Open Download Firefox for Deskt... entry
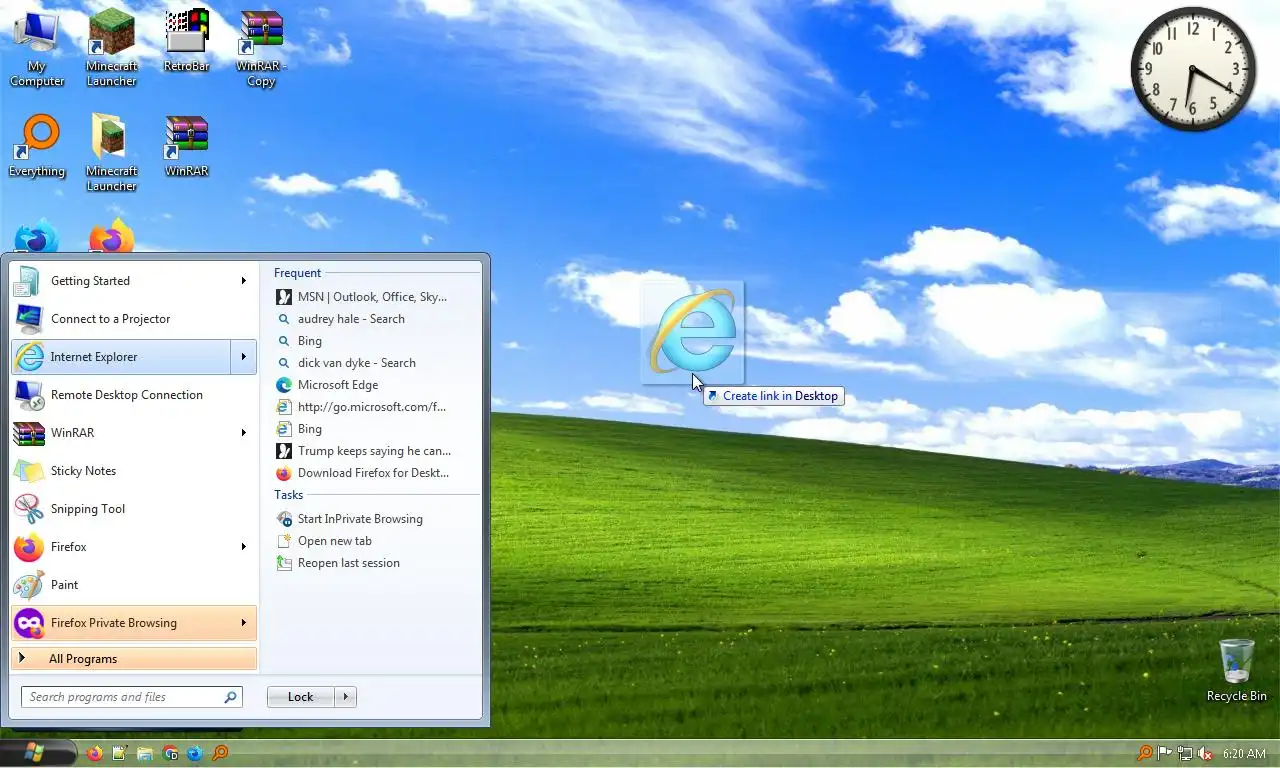 pos(373,473)
